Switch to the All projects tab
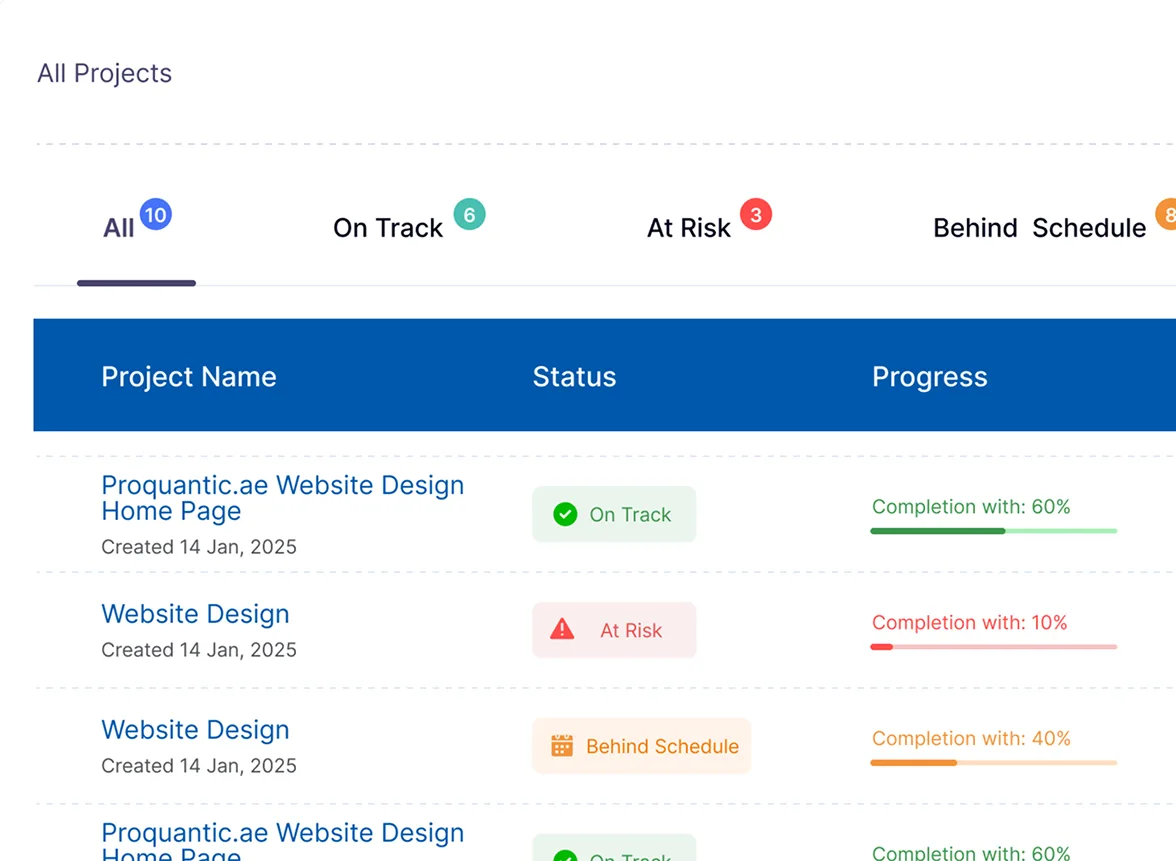This screenshot has width=1176, height=861. tap(118, 228)
